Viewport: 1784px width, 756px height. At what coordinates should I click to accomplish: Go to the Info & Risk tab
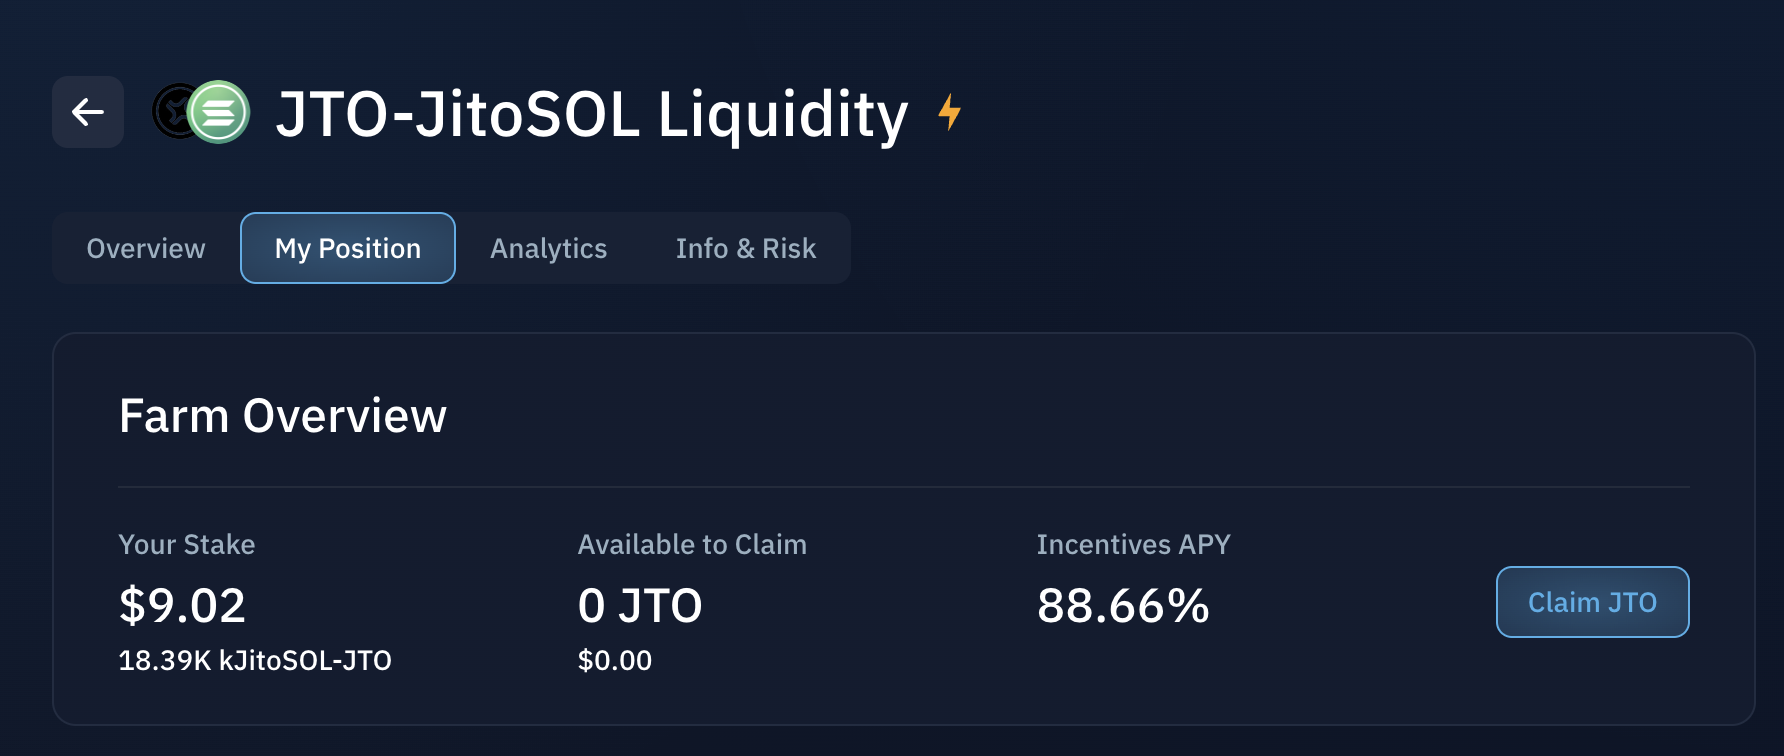point(746,248)
